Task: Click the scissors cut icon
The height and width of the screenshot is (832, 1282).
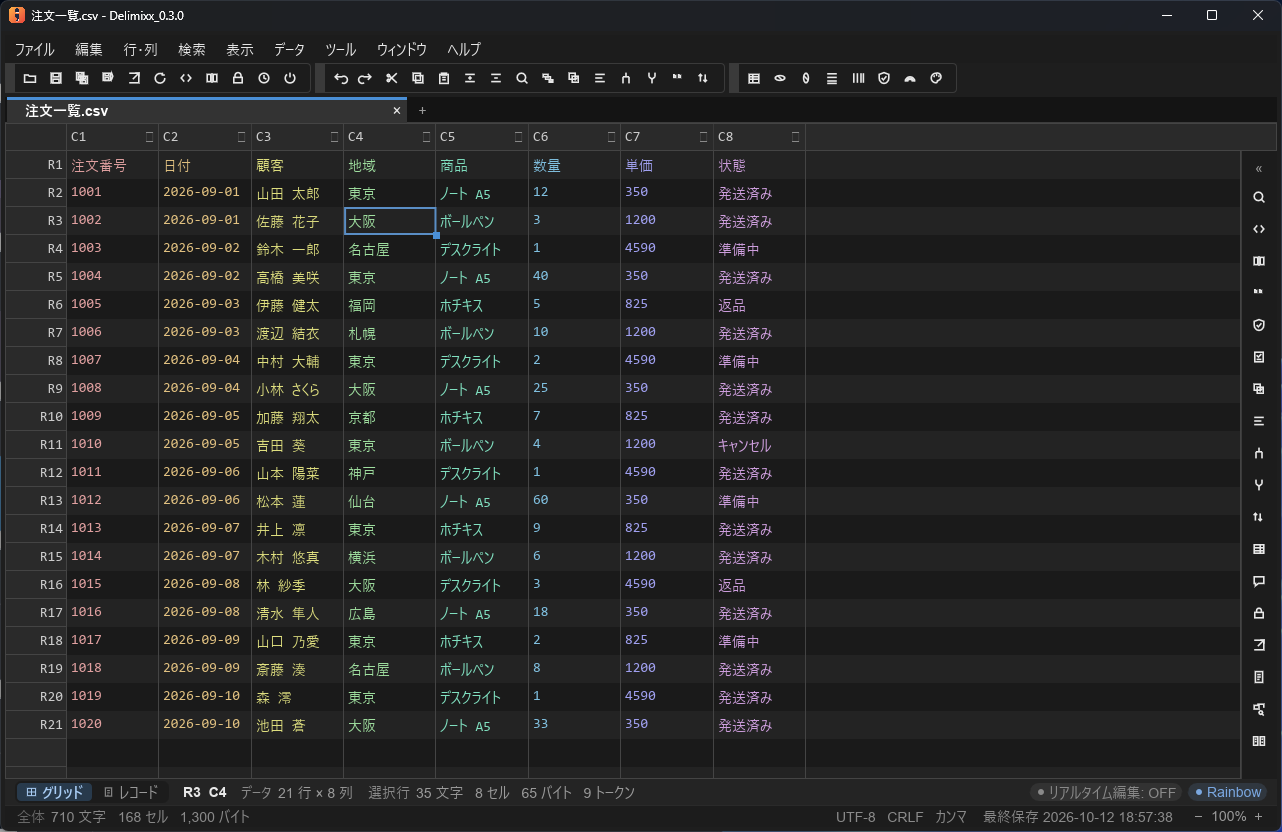Action: [392, 78]
